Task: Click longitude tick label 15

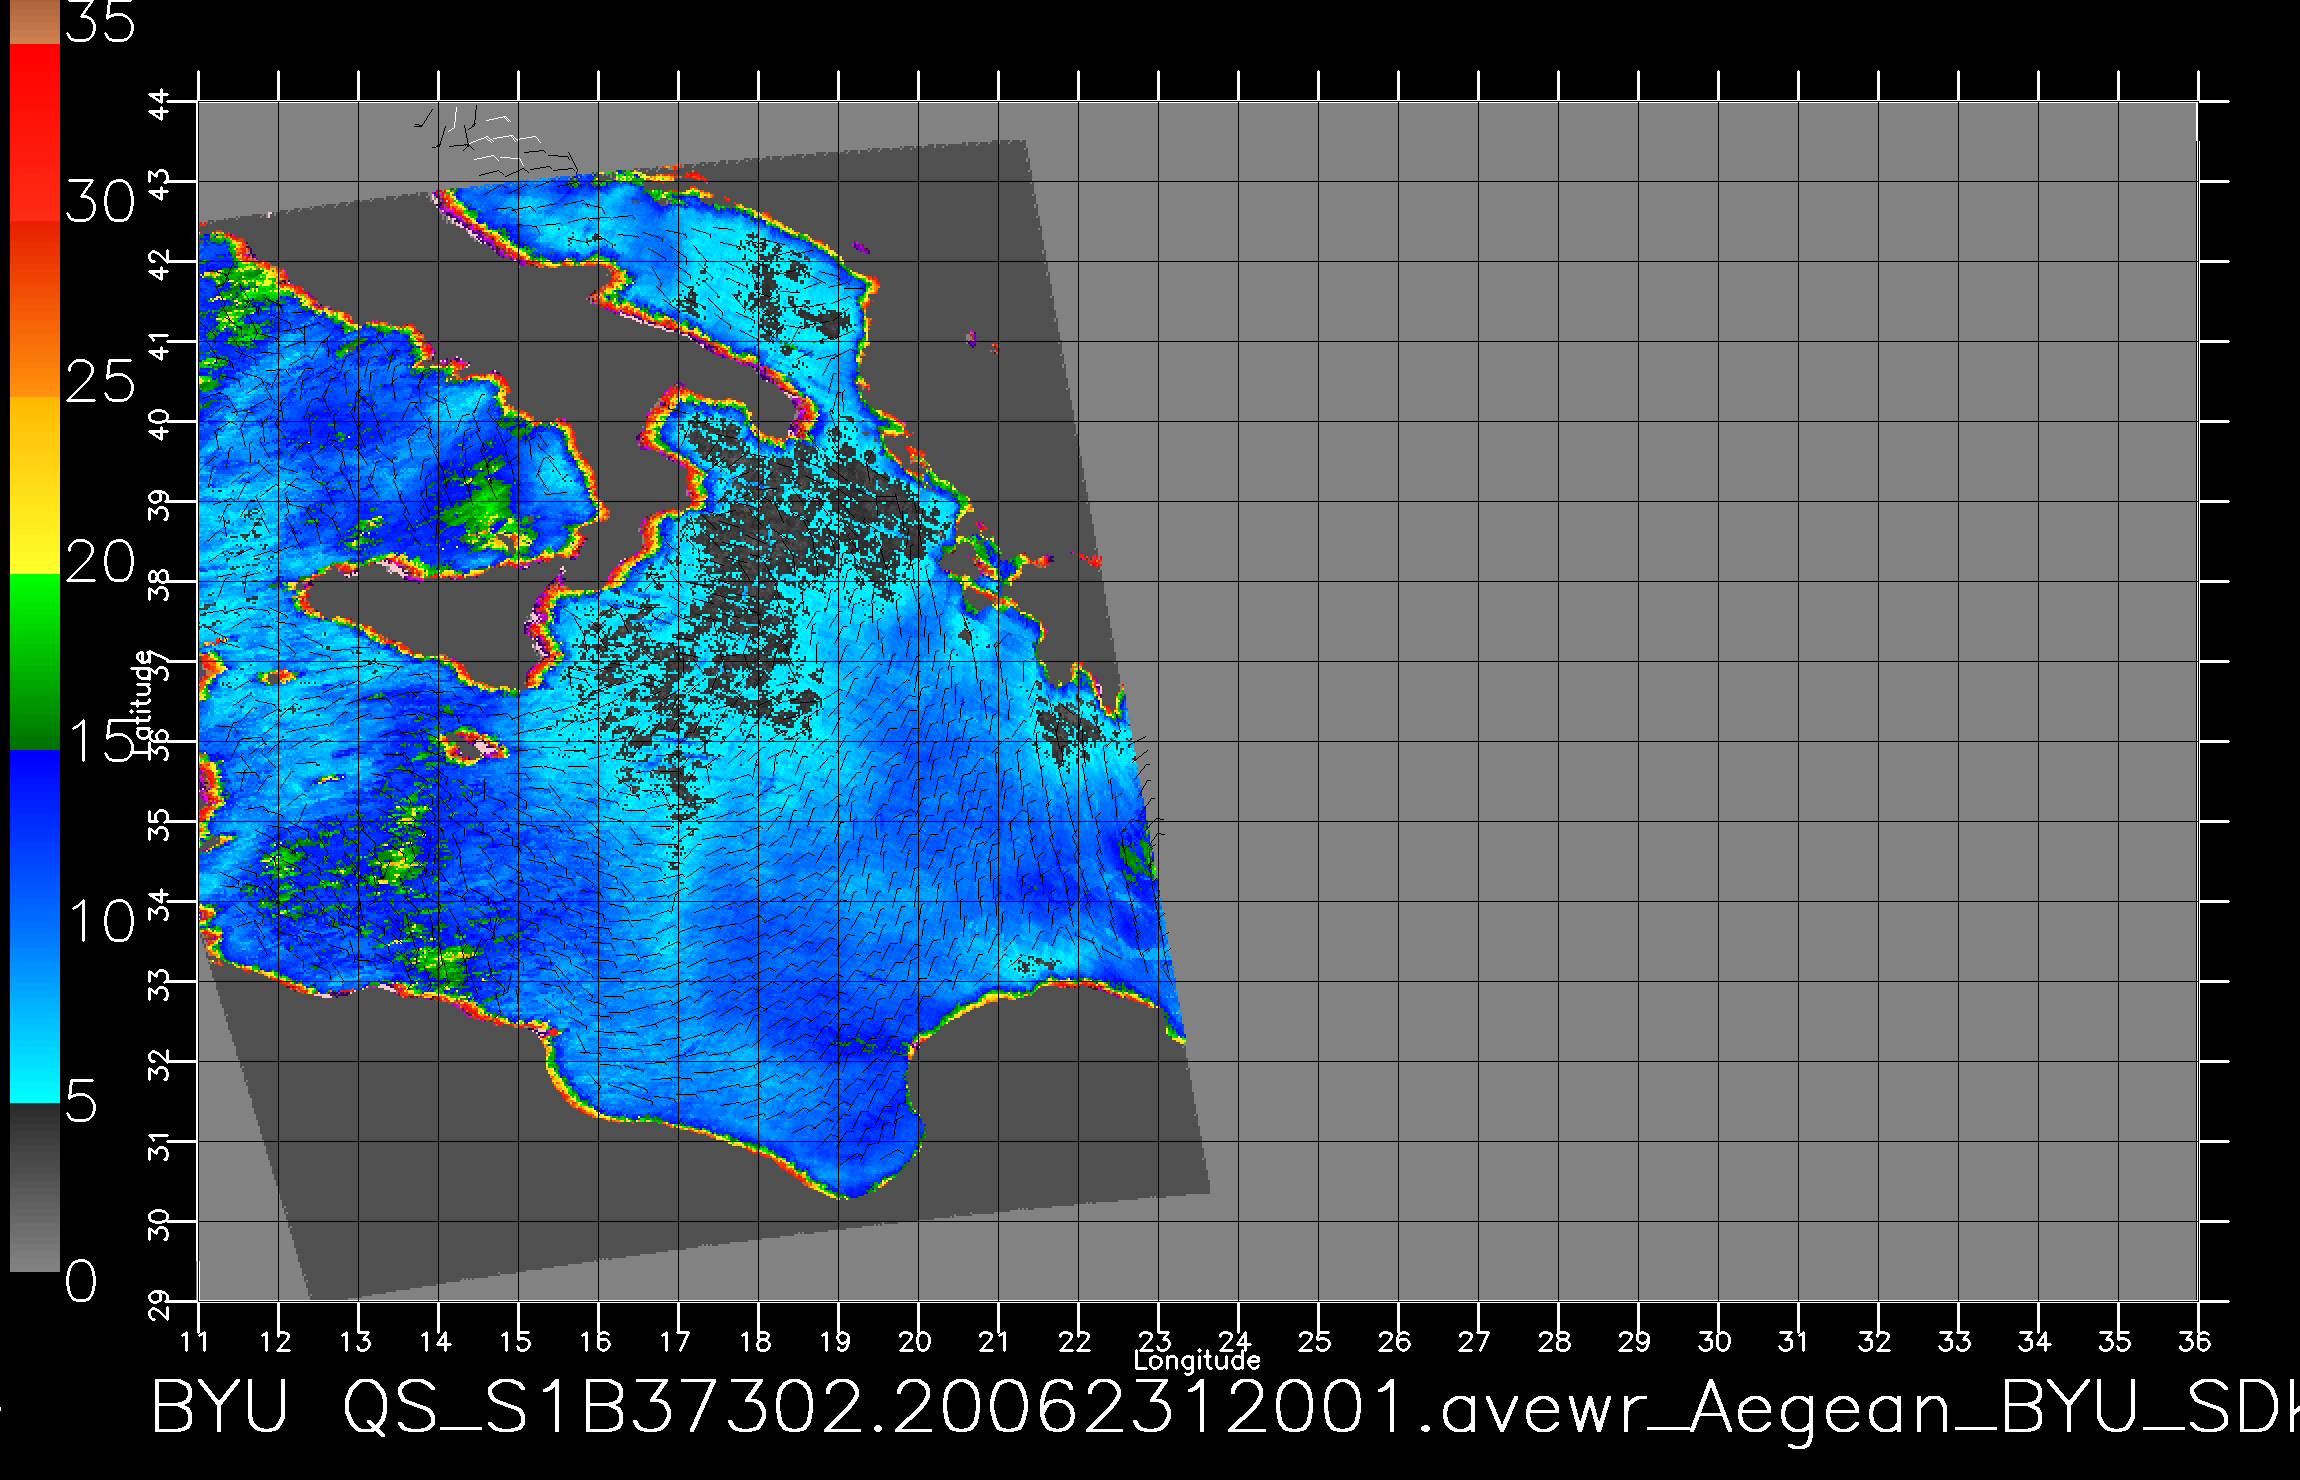Action: click(x=515, y=1340)
